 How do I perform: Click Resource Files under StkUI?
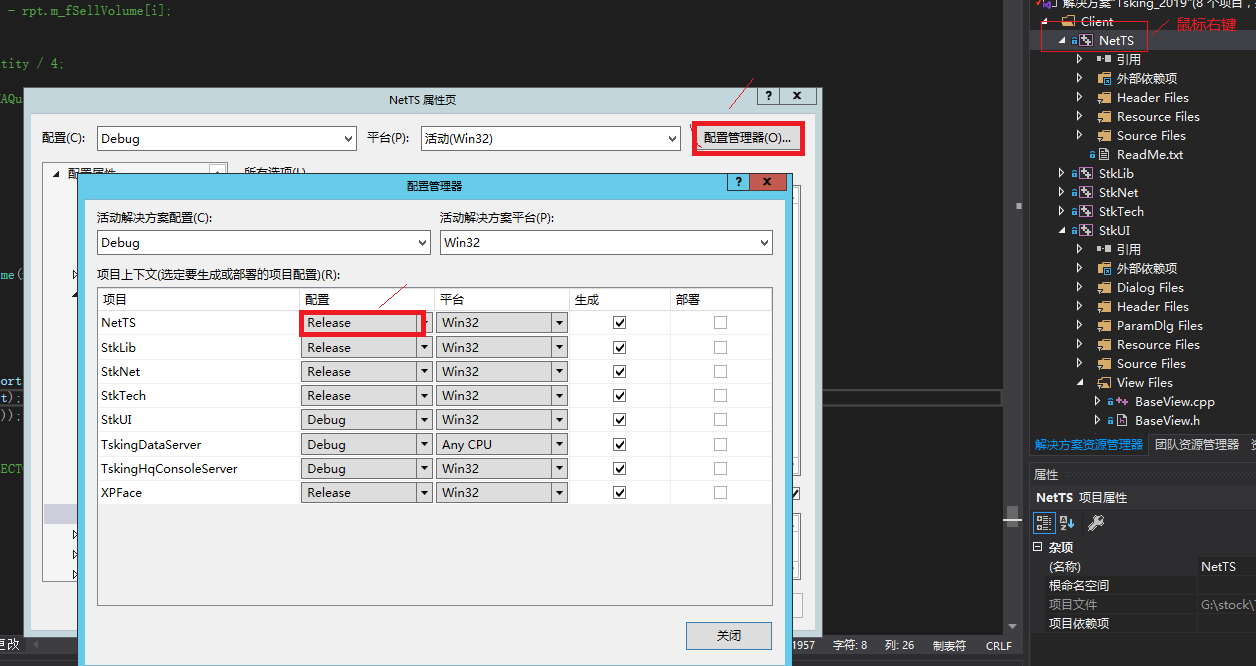(1158, 345)
